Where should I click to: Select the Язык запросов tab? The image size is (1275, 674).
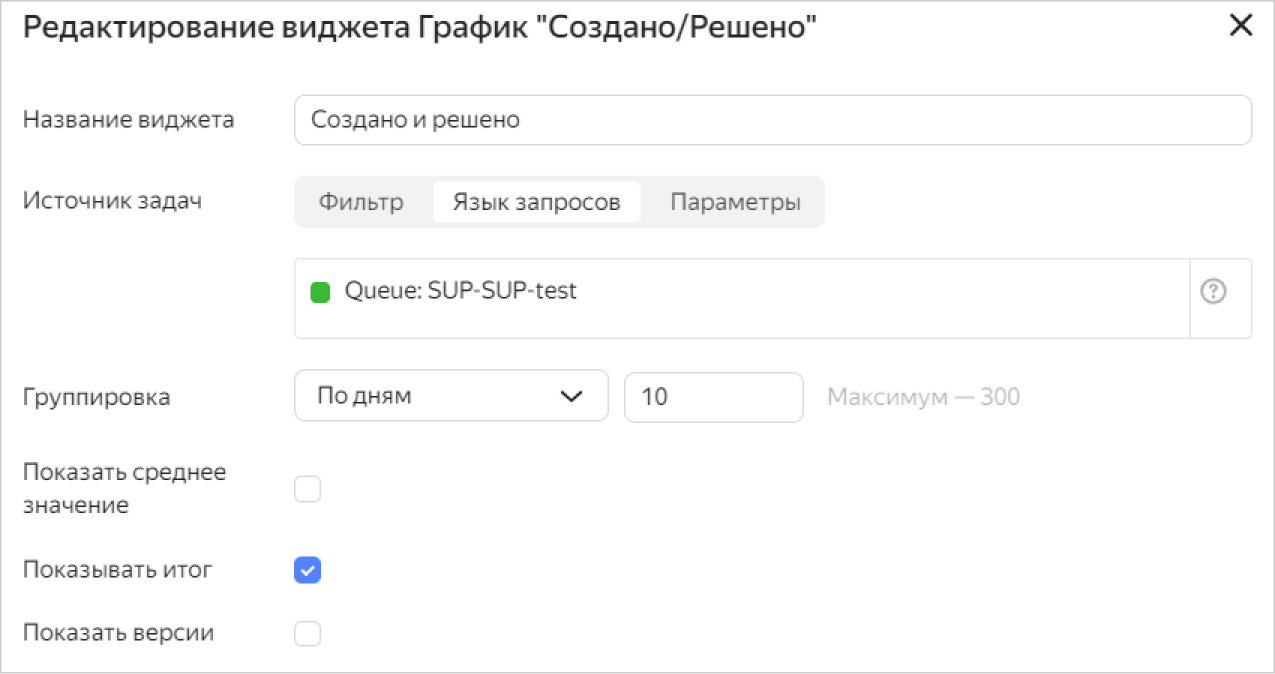point(536,202)
